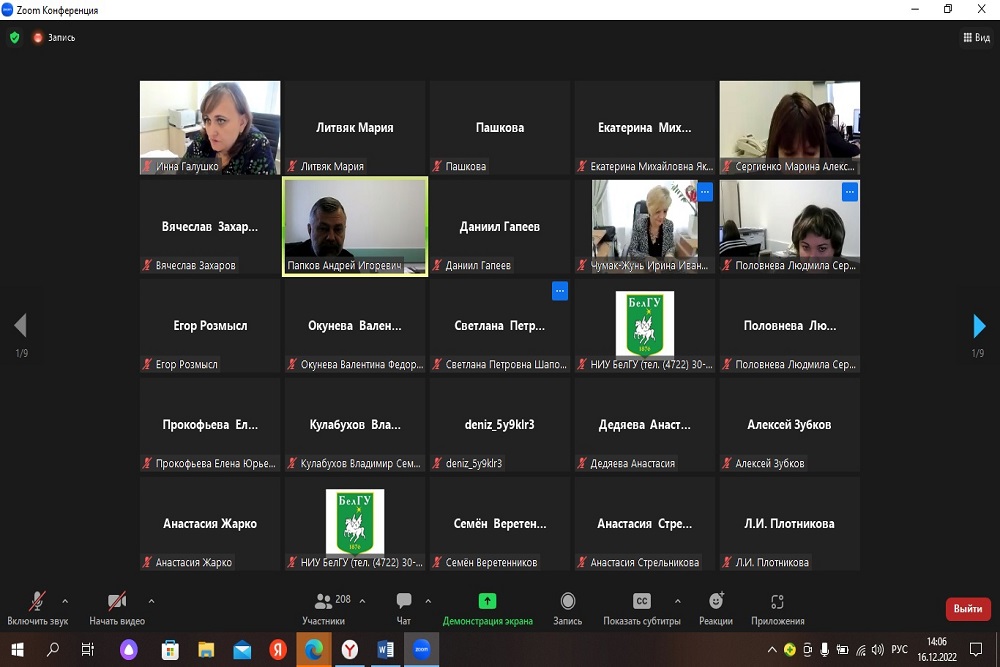Open Apps (Приложения) panel
The height and width of the screenshot is (667, 1000).
(x=777, y=607)
